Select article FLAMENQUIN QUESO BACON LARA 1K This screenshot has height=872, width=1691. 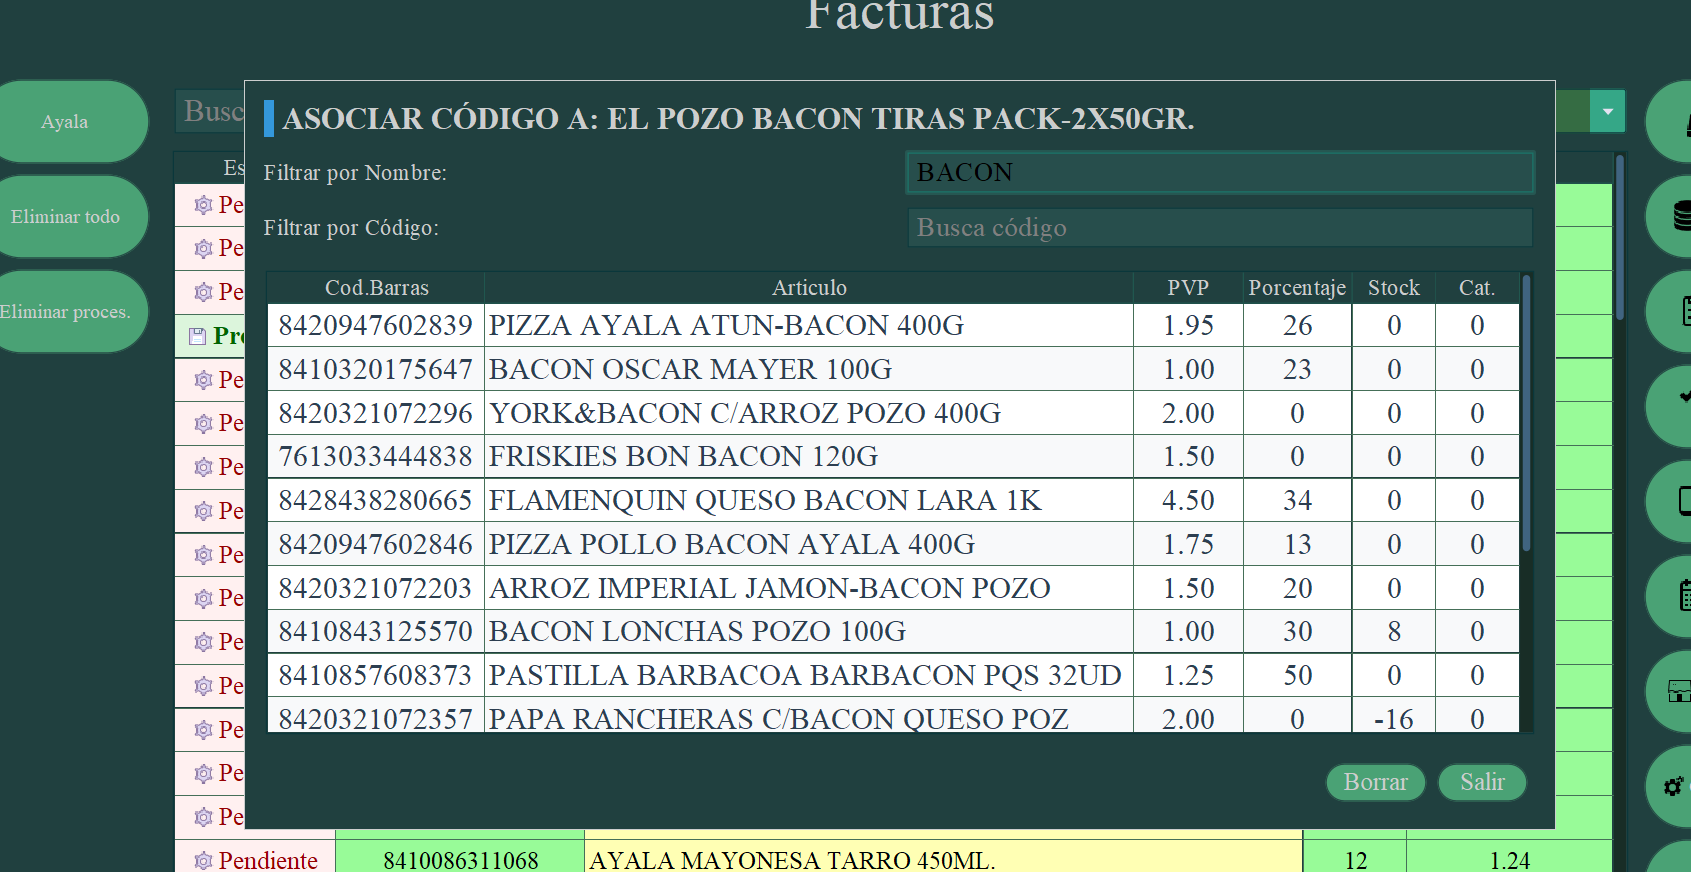[x=765, y=501]
